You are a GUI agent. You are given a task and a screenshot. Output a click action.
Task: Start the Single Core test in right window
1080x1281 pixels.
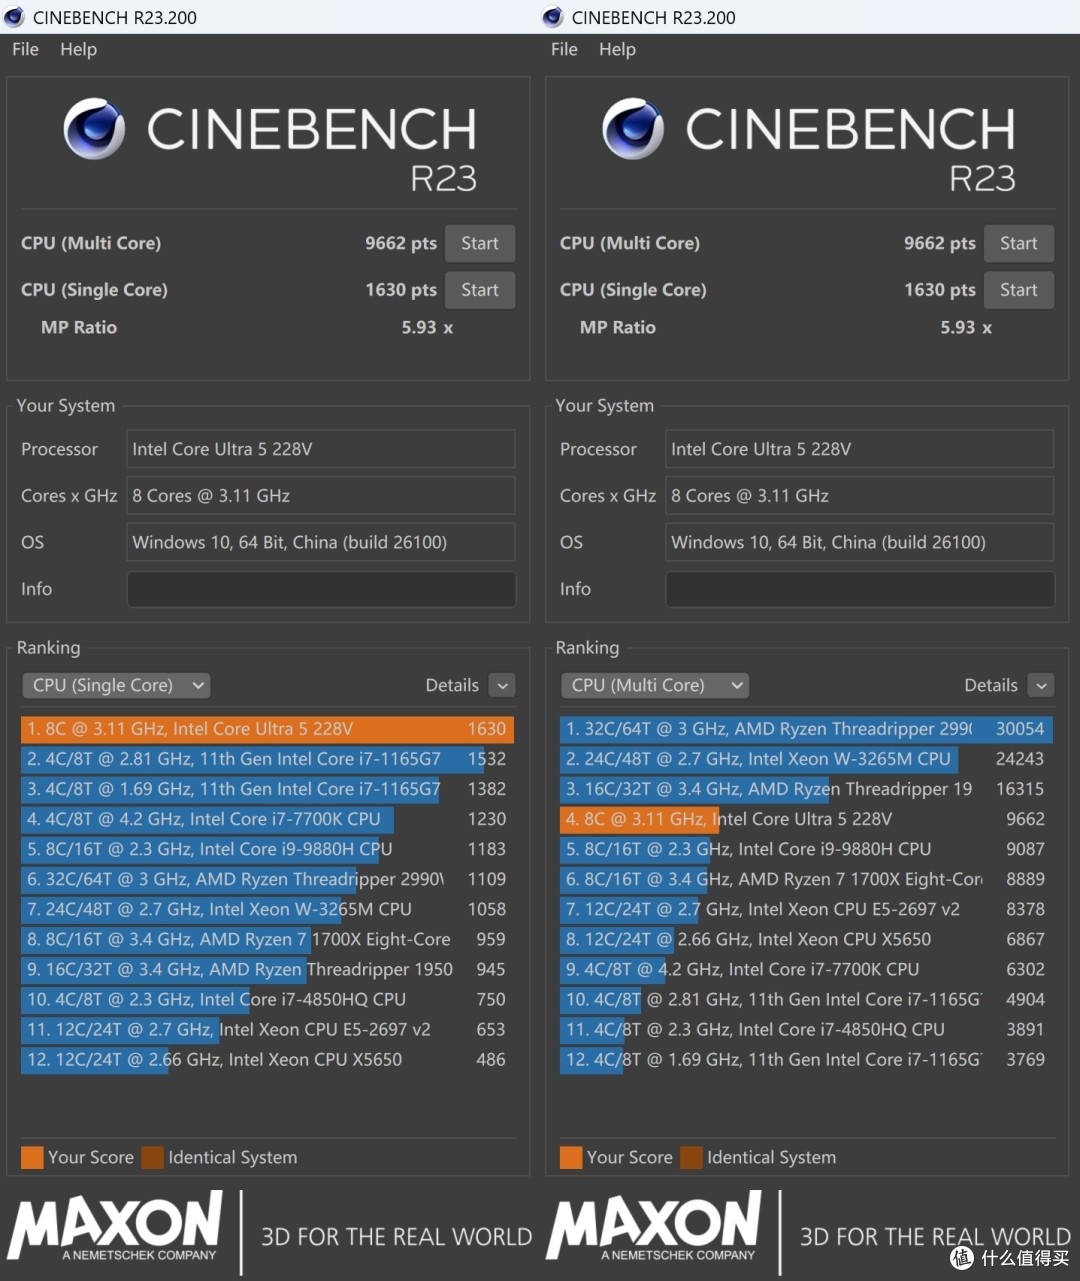1019,290
